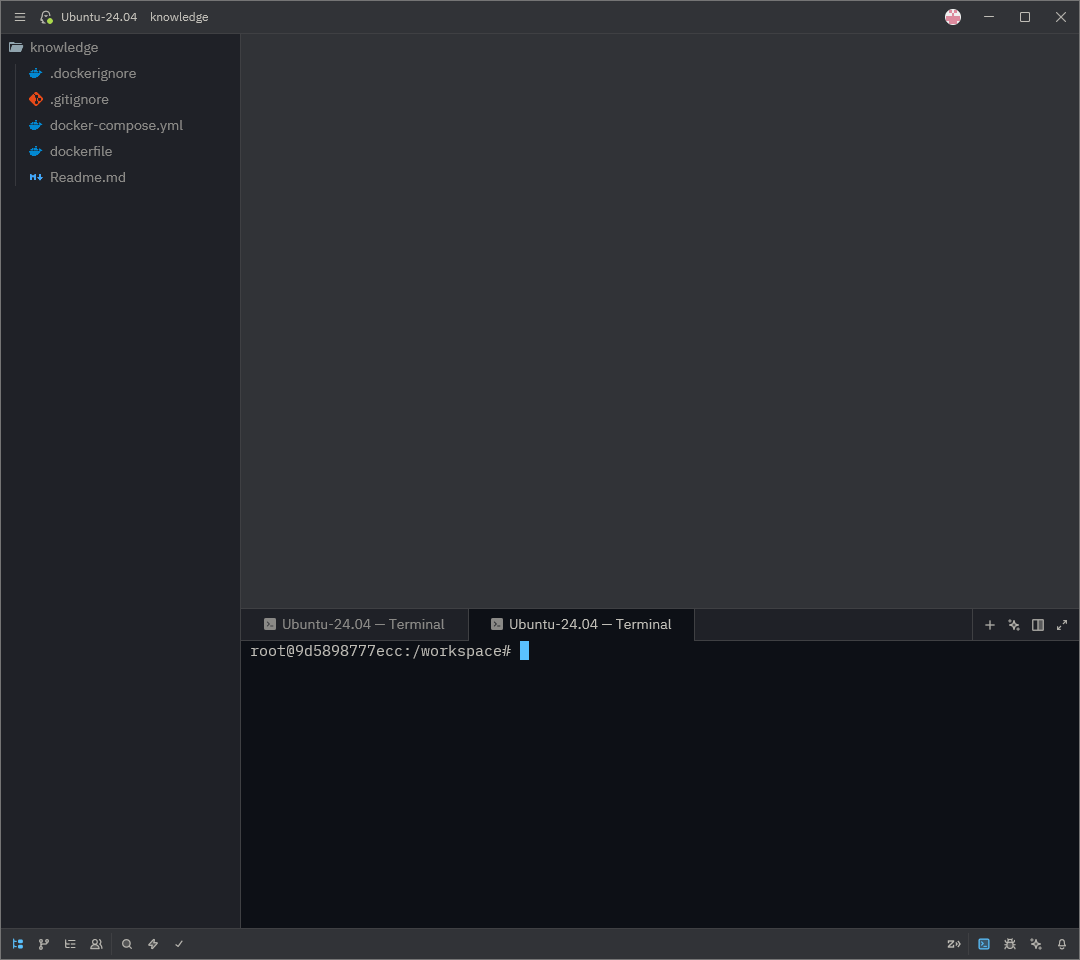The width and height of the screenshot is (1080, 960).
Task: Toggle the project panel from status bar
Action: [18, 944]
